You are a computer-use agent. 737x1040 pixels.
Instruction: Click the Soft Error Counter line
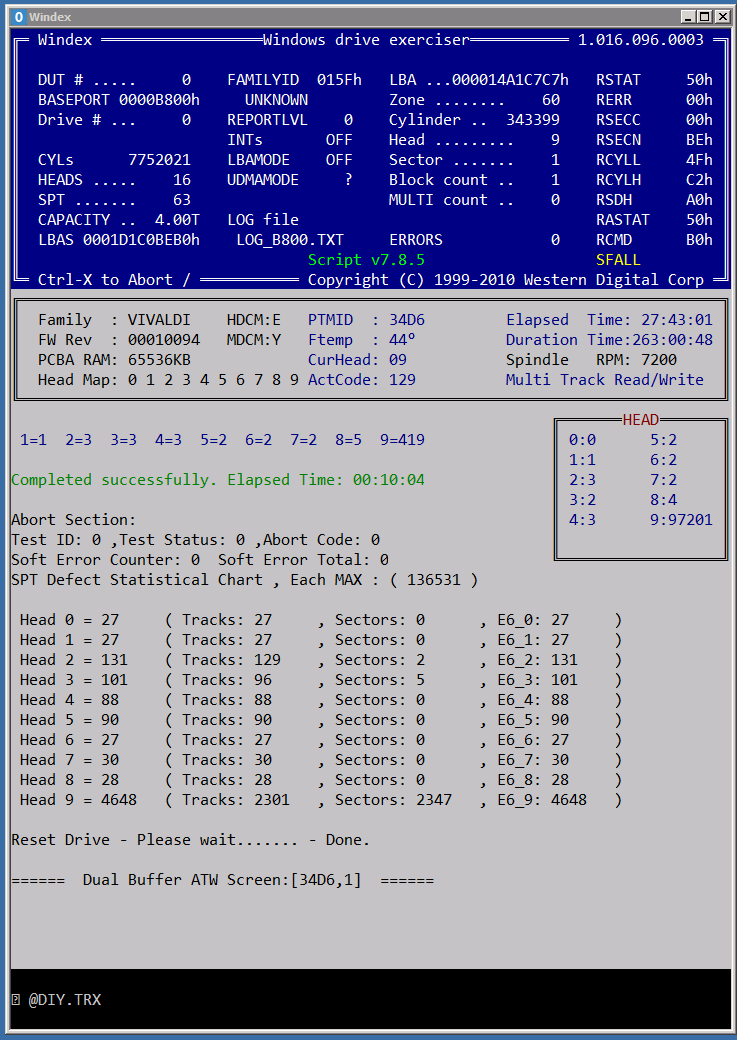click(x=200, y=560)
